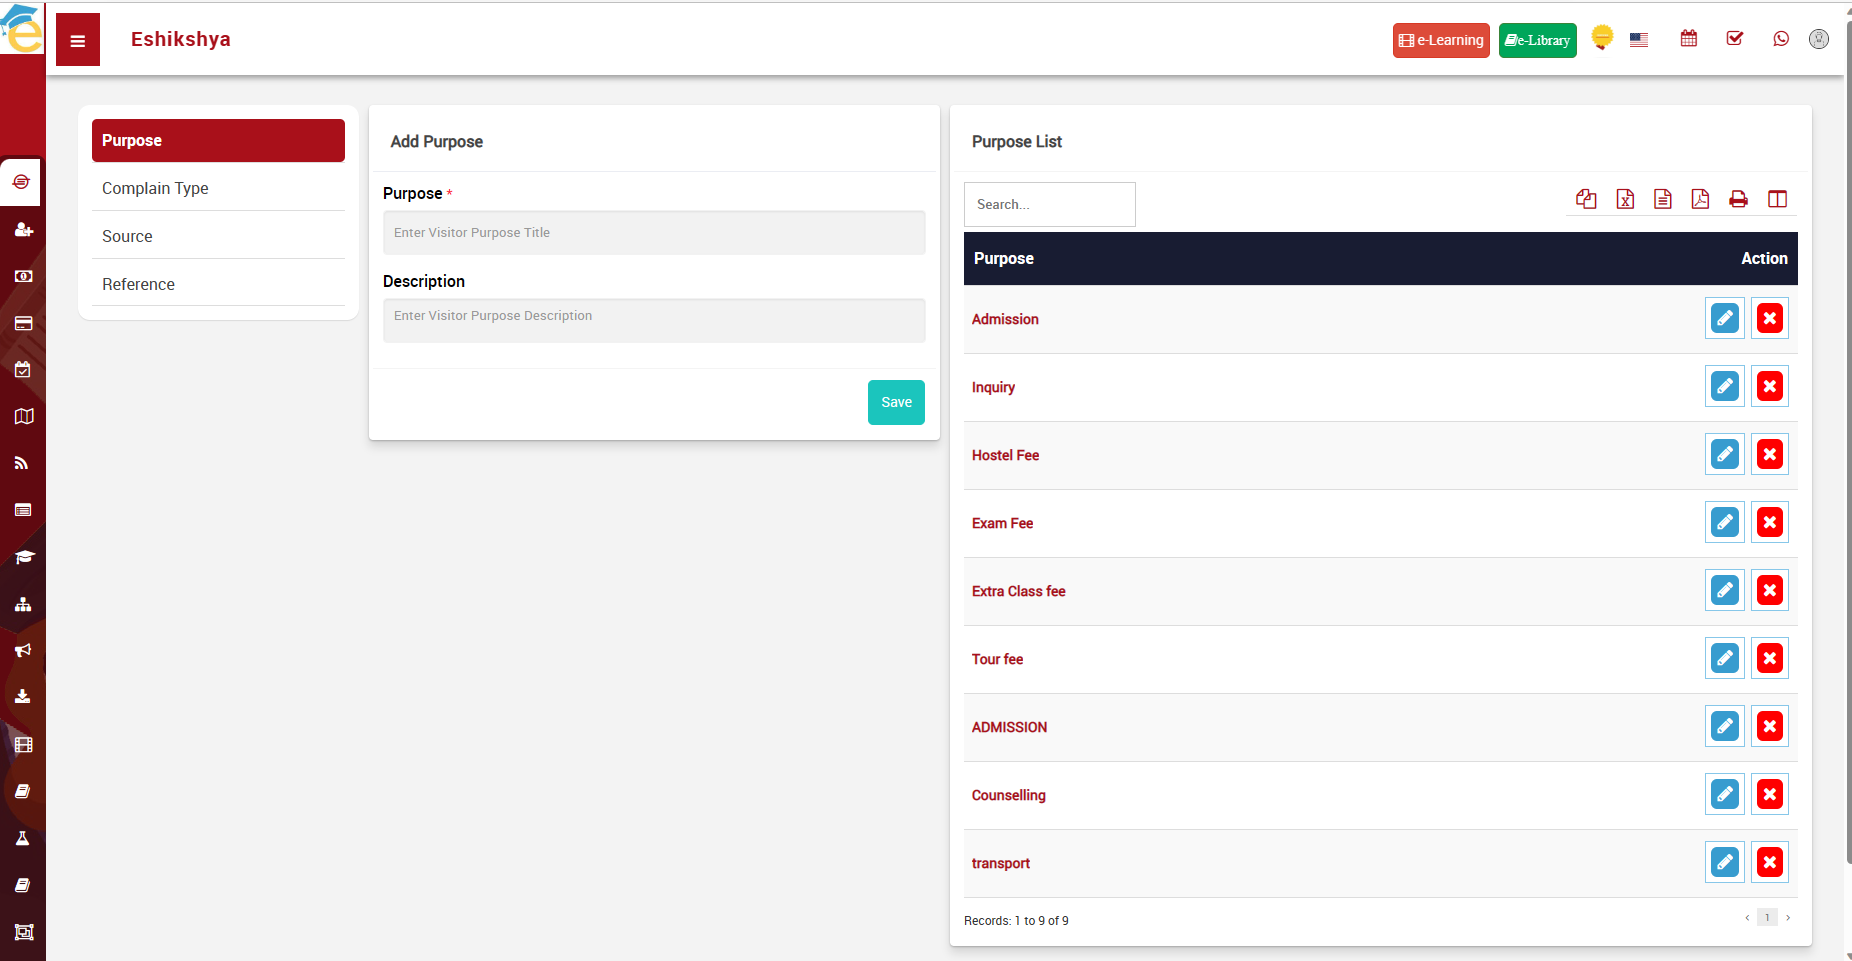
Task: Click the print icon above the table
Action: coord(1738,199)
